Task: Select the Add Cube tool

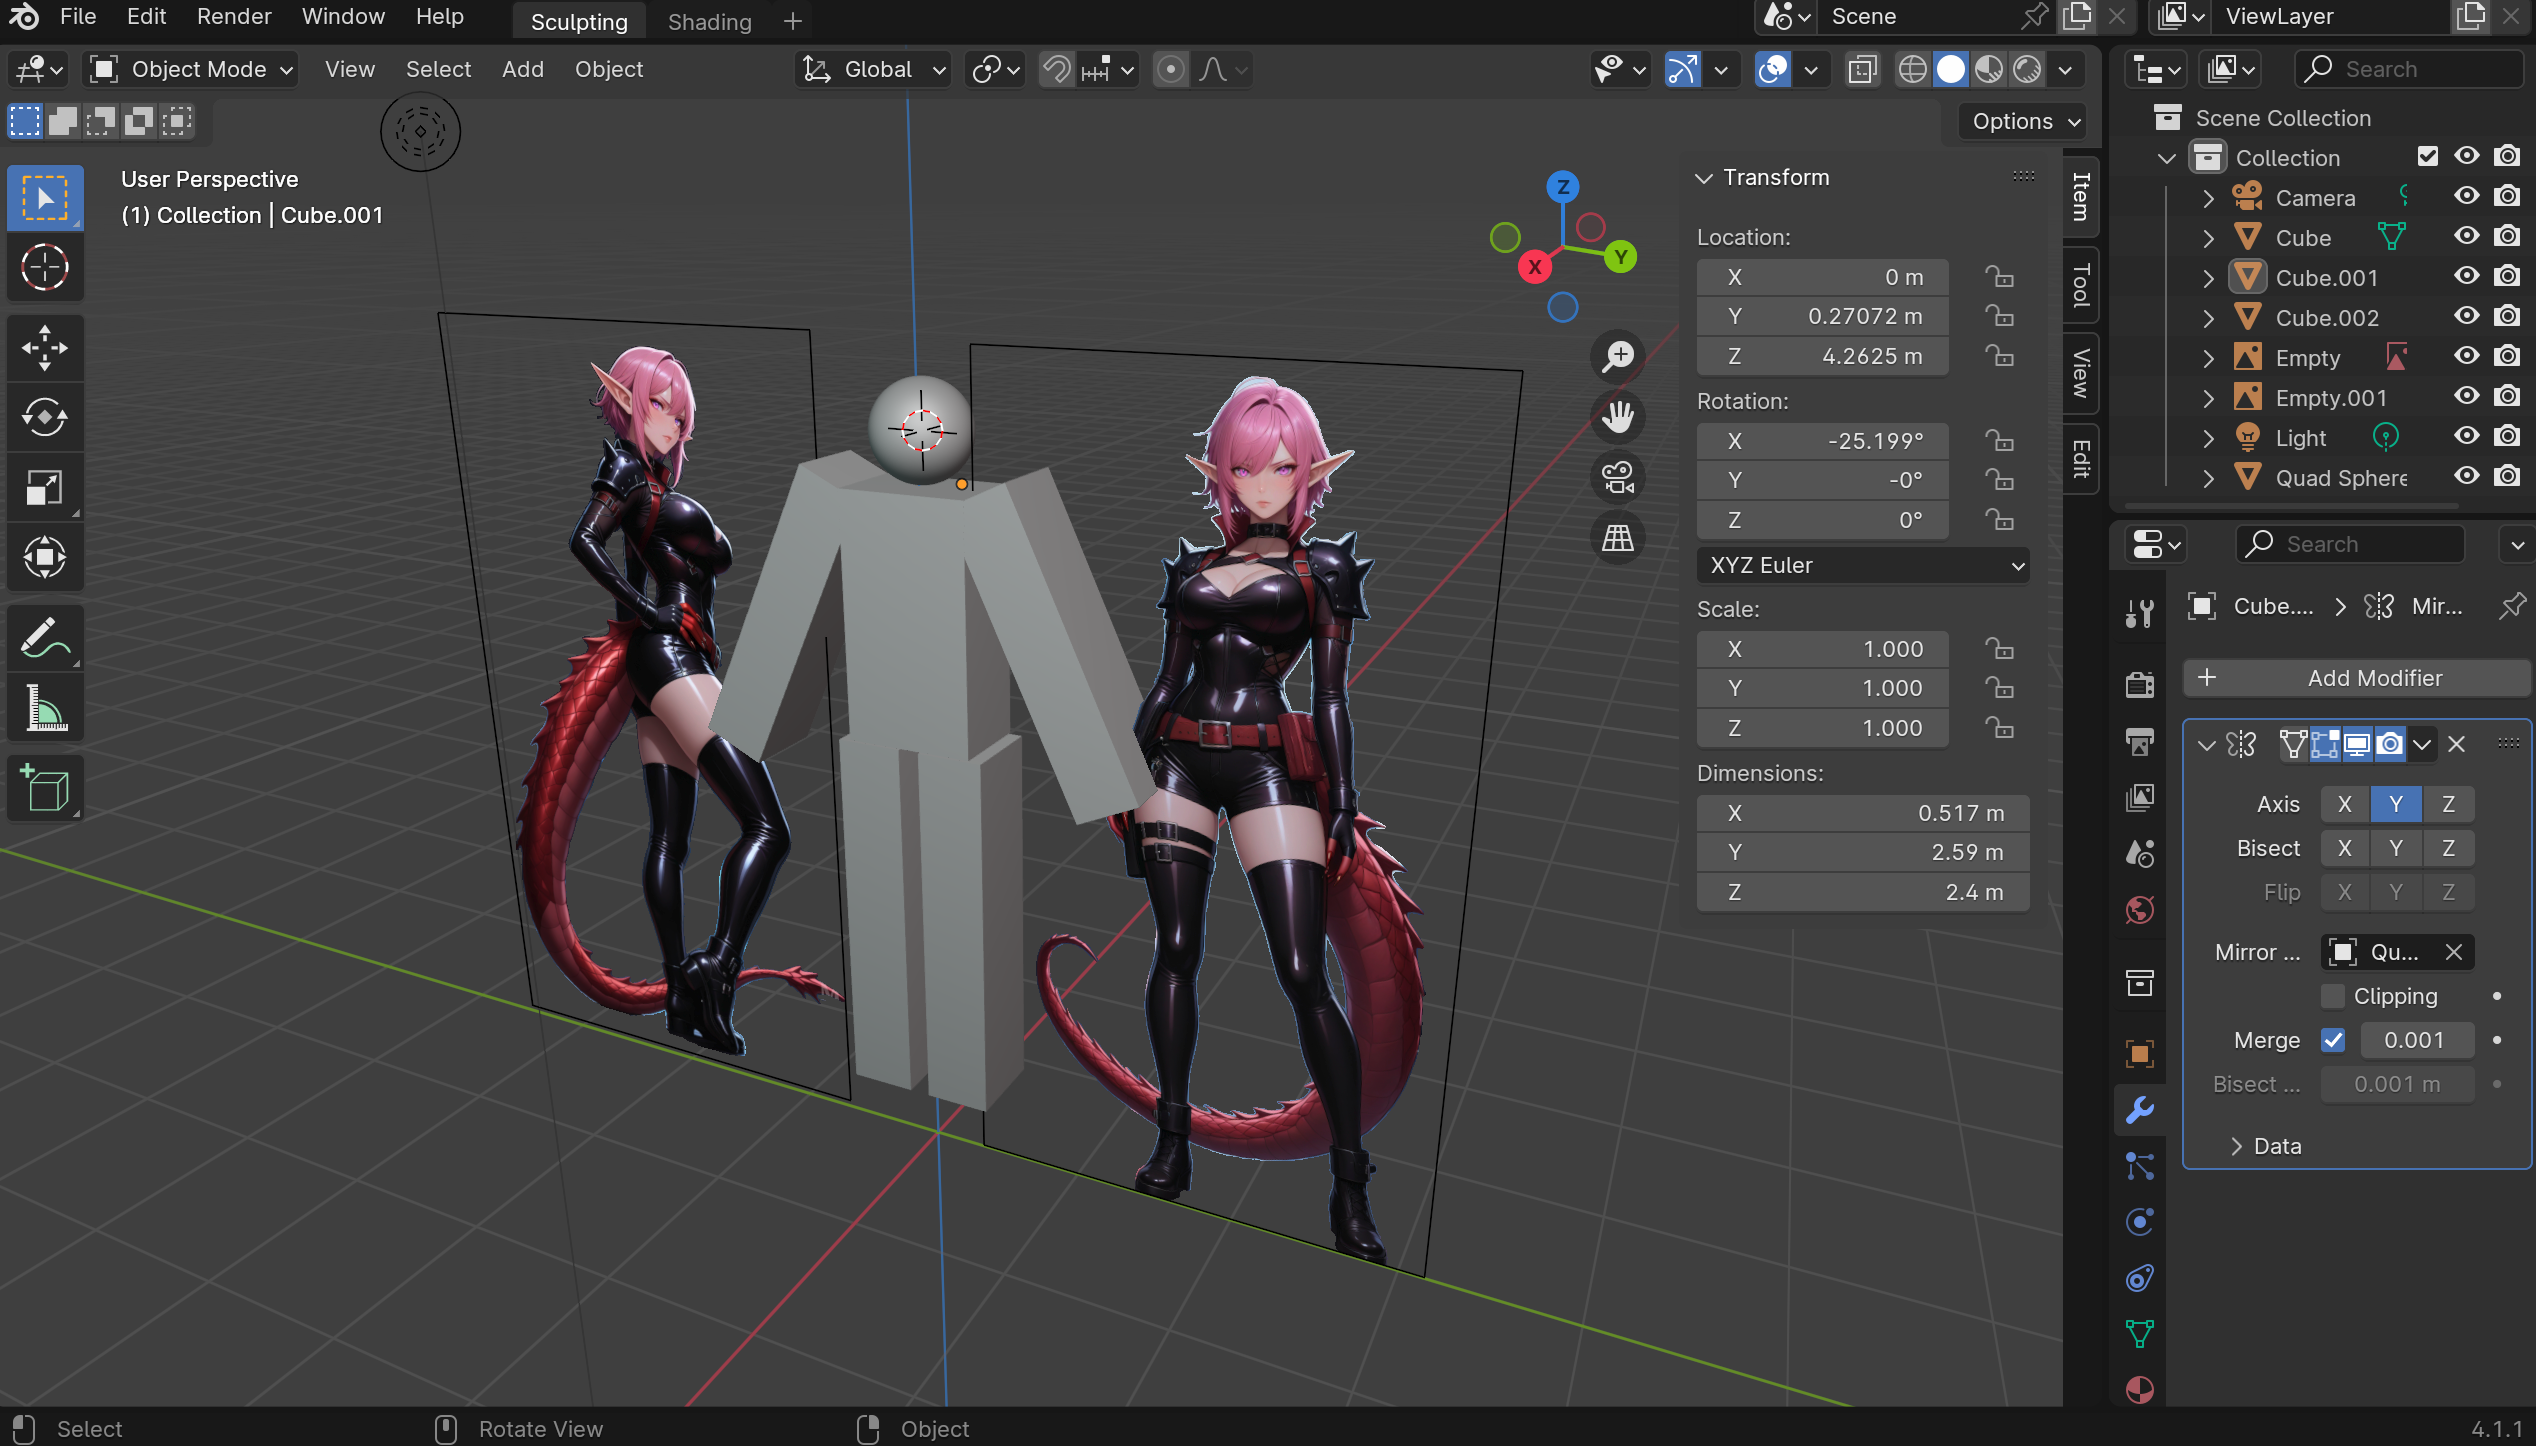Action: pyautogui.click(x=45, y=788)
